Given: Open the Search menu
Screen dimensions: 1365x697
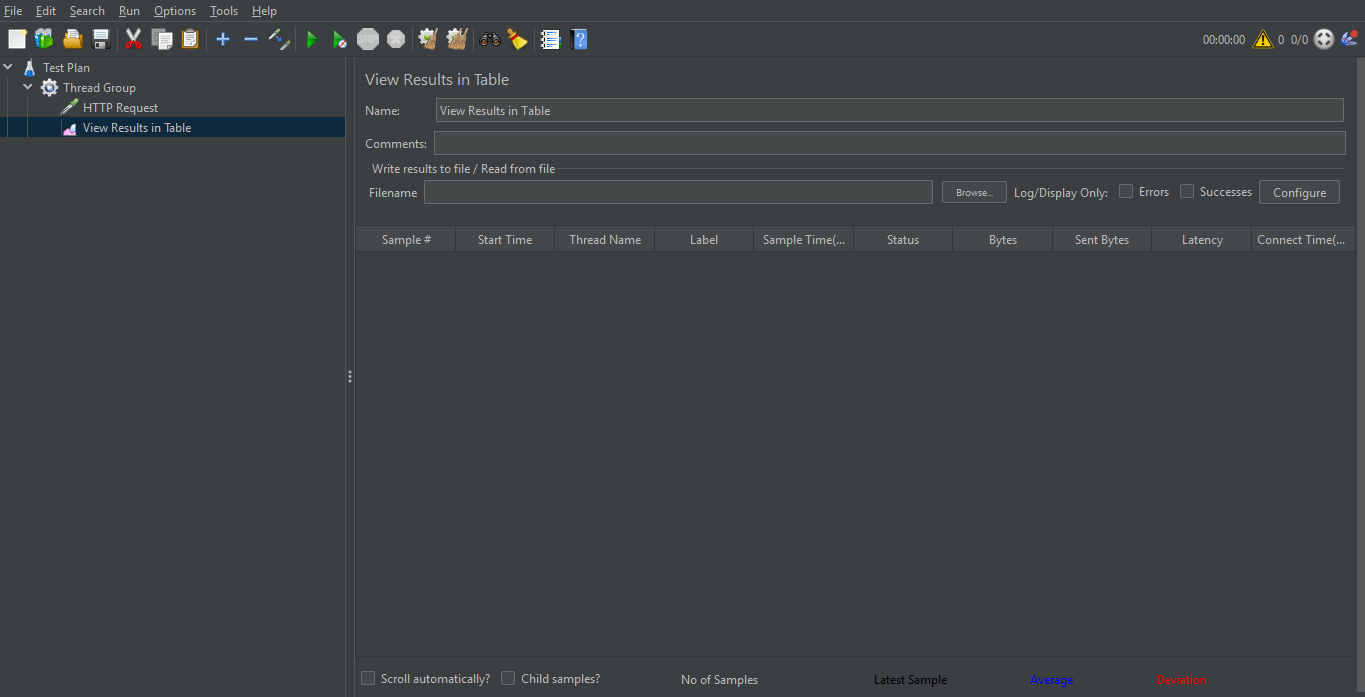Looking at the screenshot, I should coord(87,11).
